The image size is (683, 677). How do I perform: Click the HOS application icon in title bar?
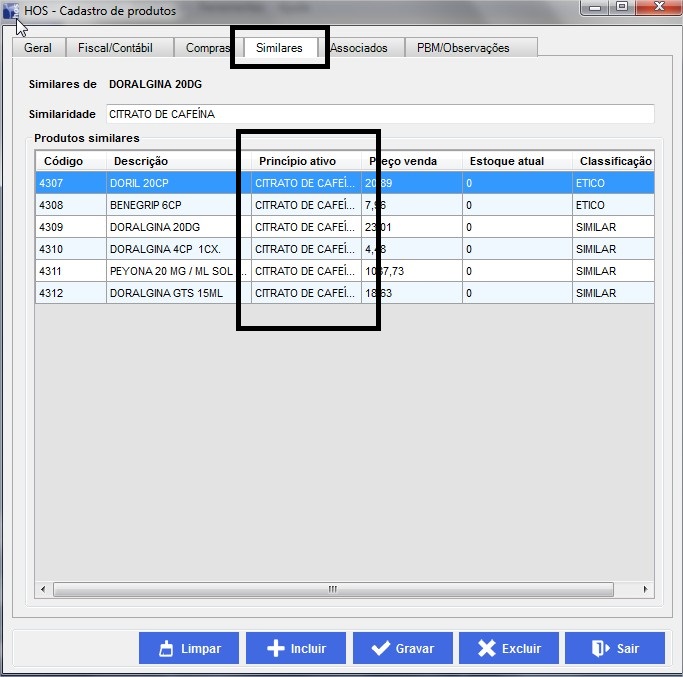click(x=12, y=11)
